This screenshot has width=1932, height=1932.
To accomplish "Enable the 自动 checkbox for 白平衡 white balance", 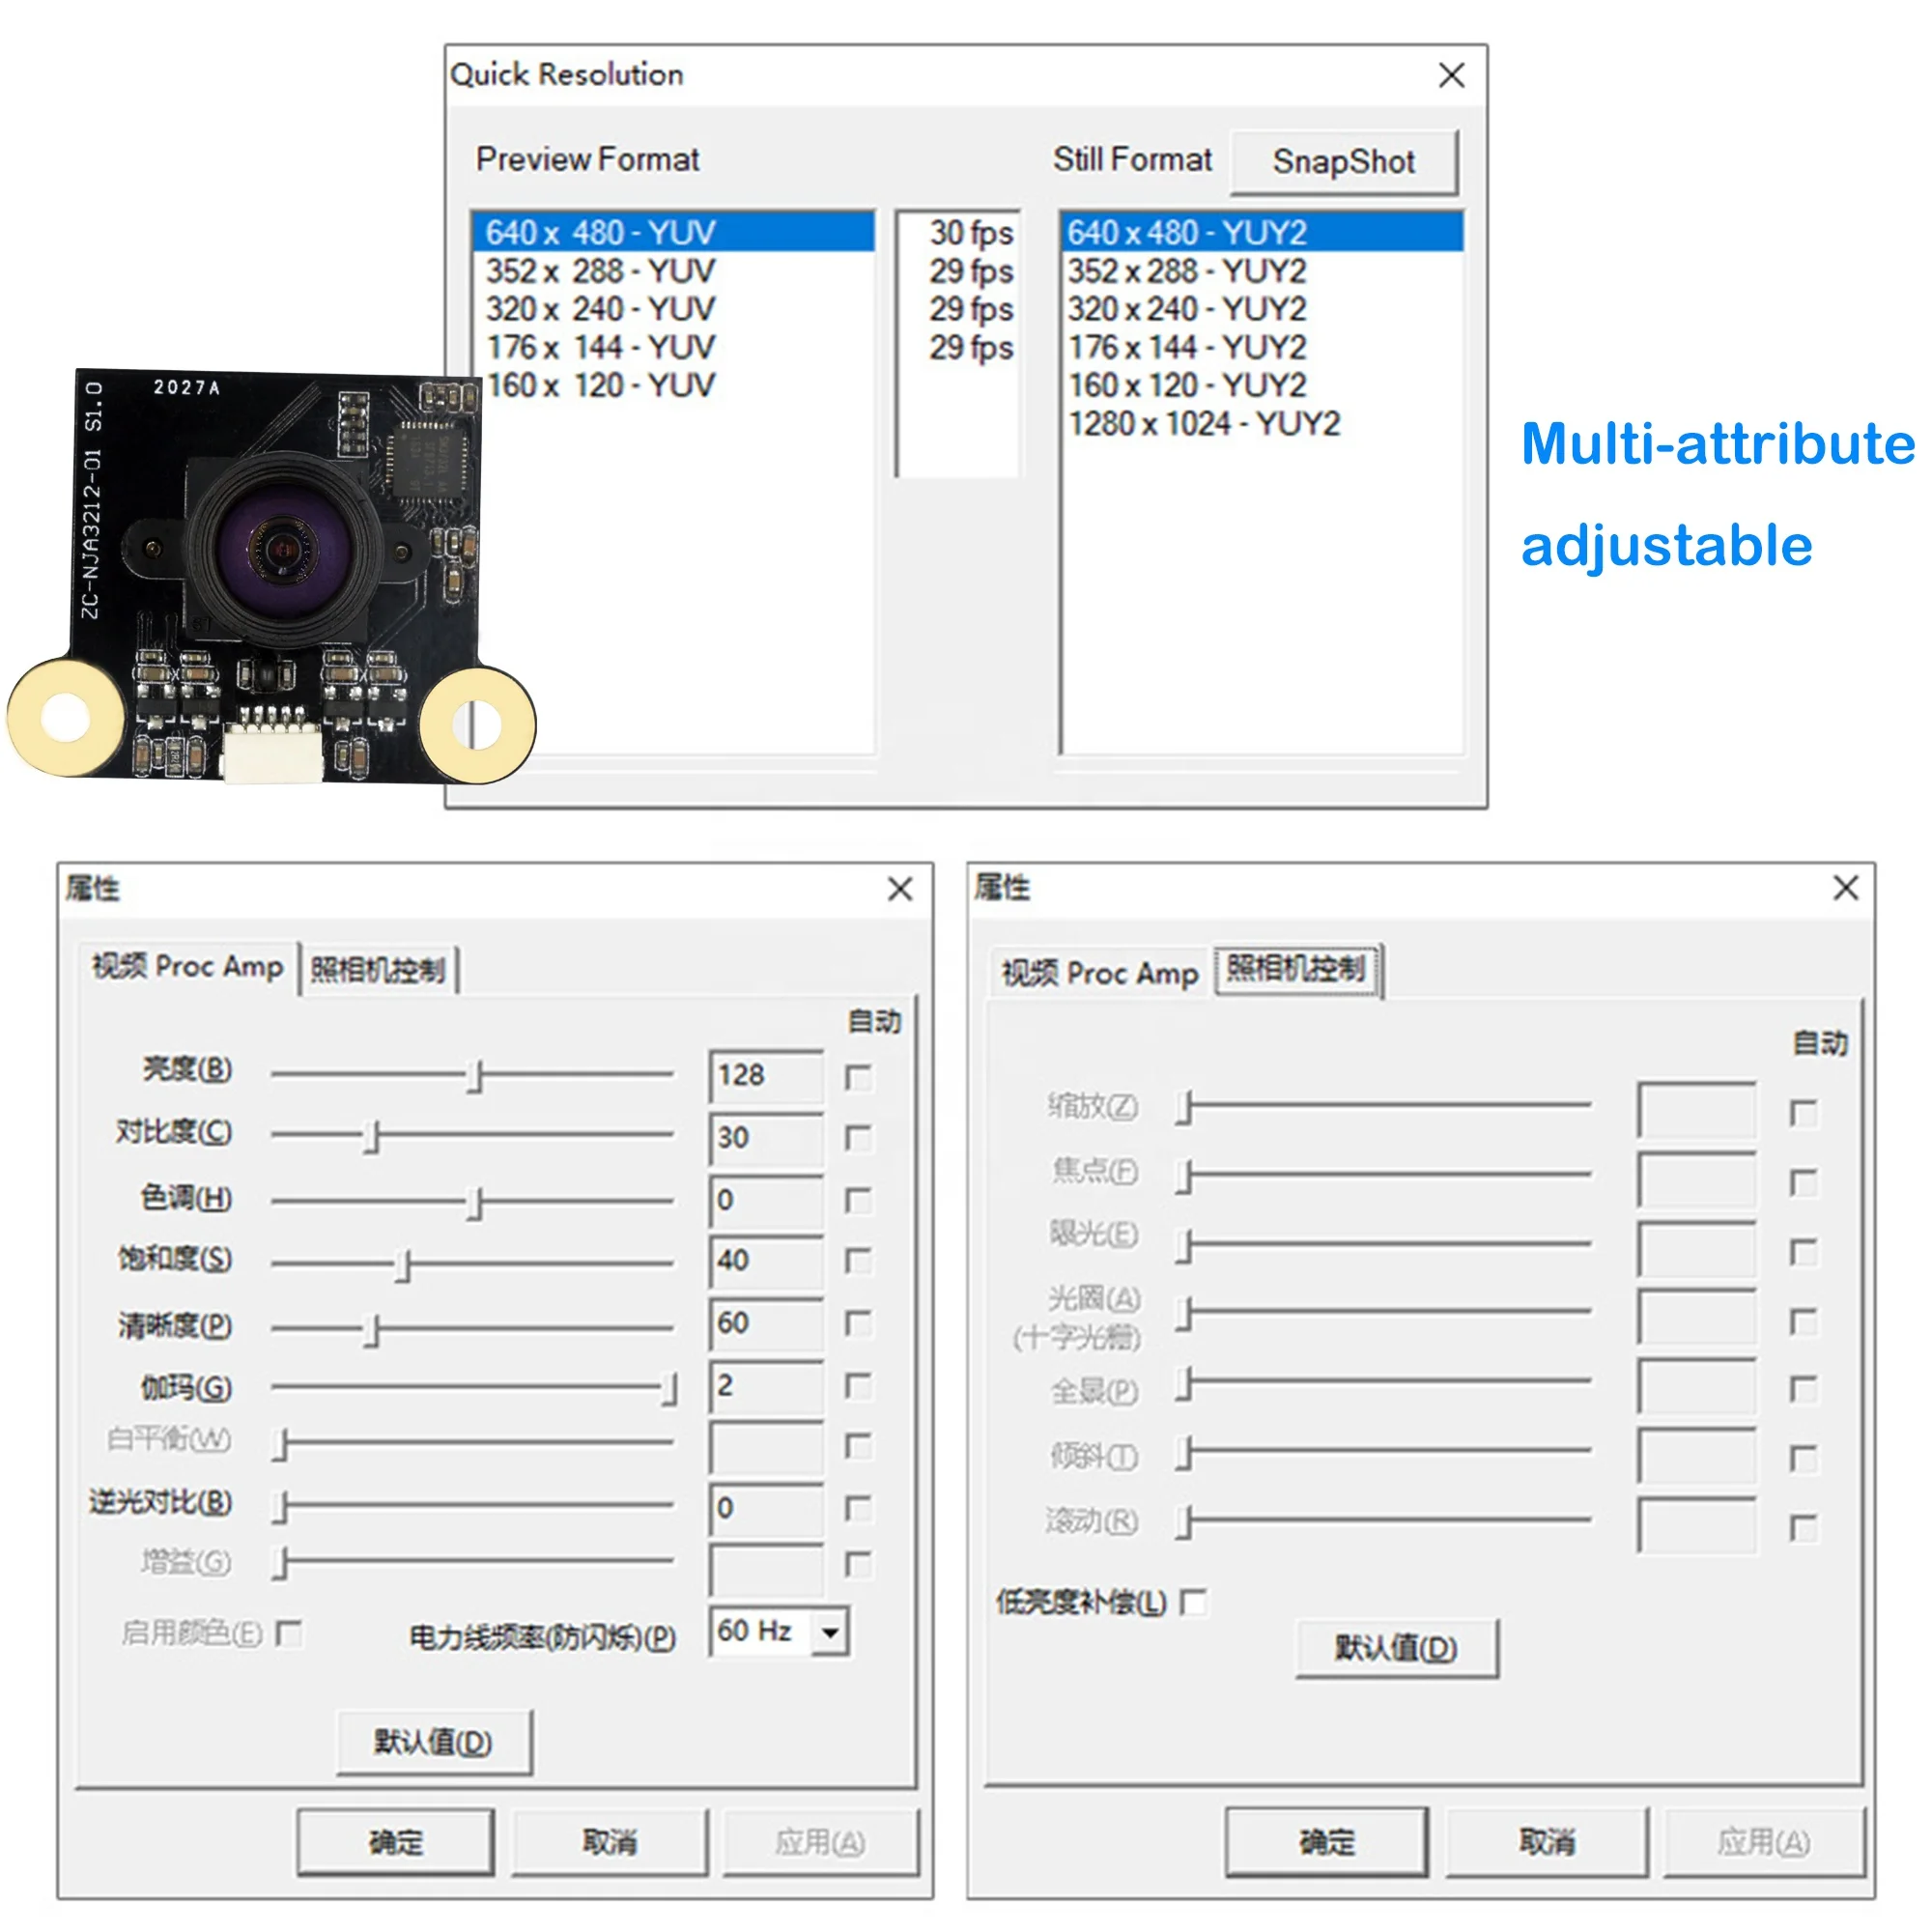I will 860,1446.
